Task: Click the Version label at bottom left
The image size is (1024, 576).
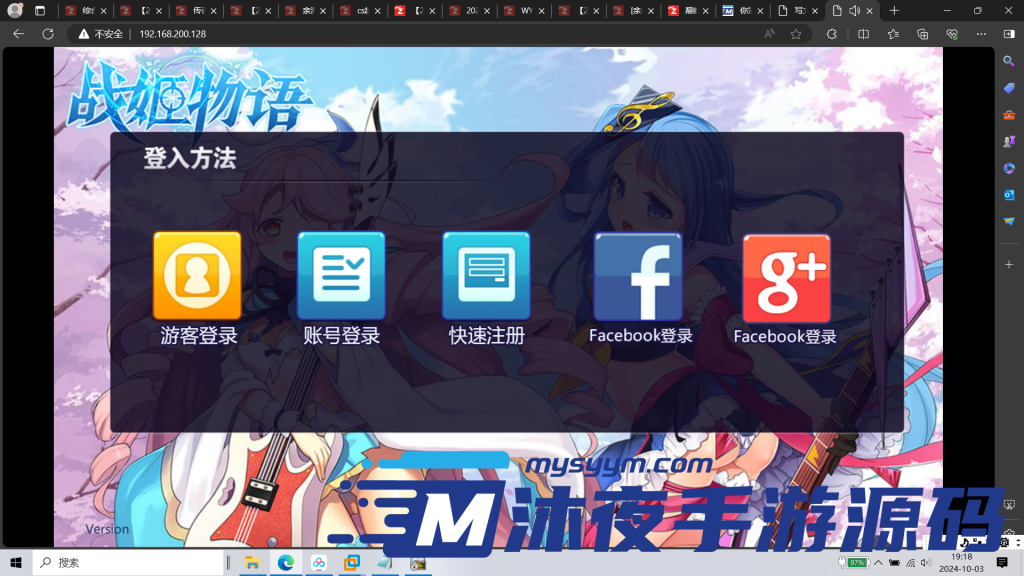Action: (x=107, y=529)
